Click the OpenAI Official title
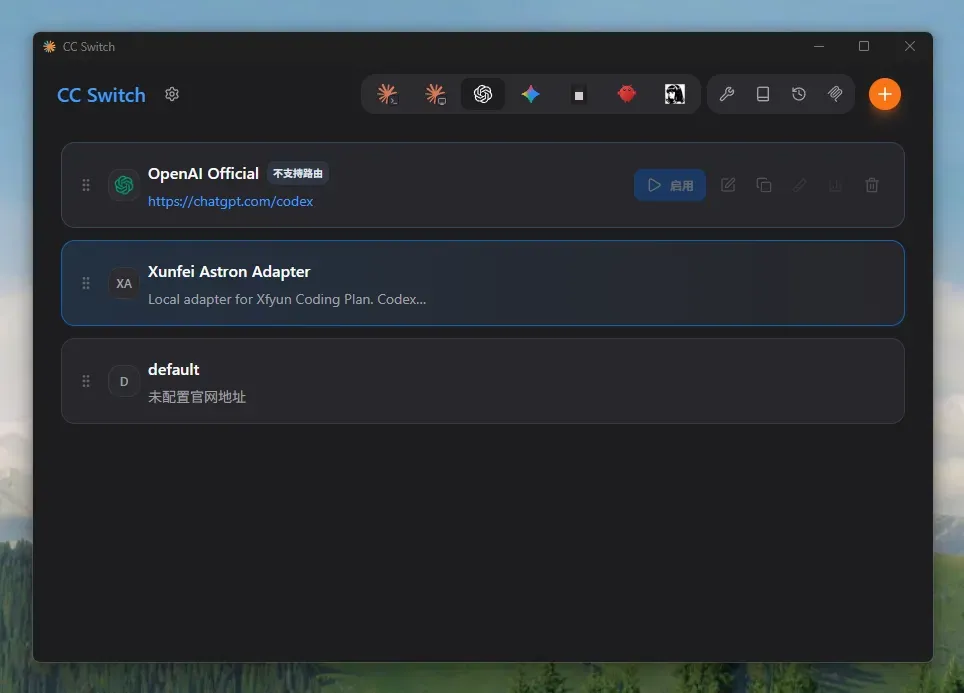 (203, 174)
